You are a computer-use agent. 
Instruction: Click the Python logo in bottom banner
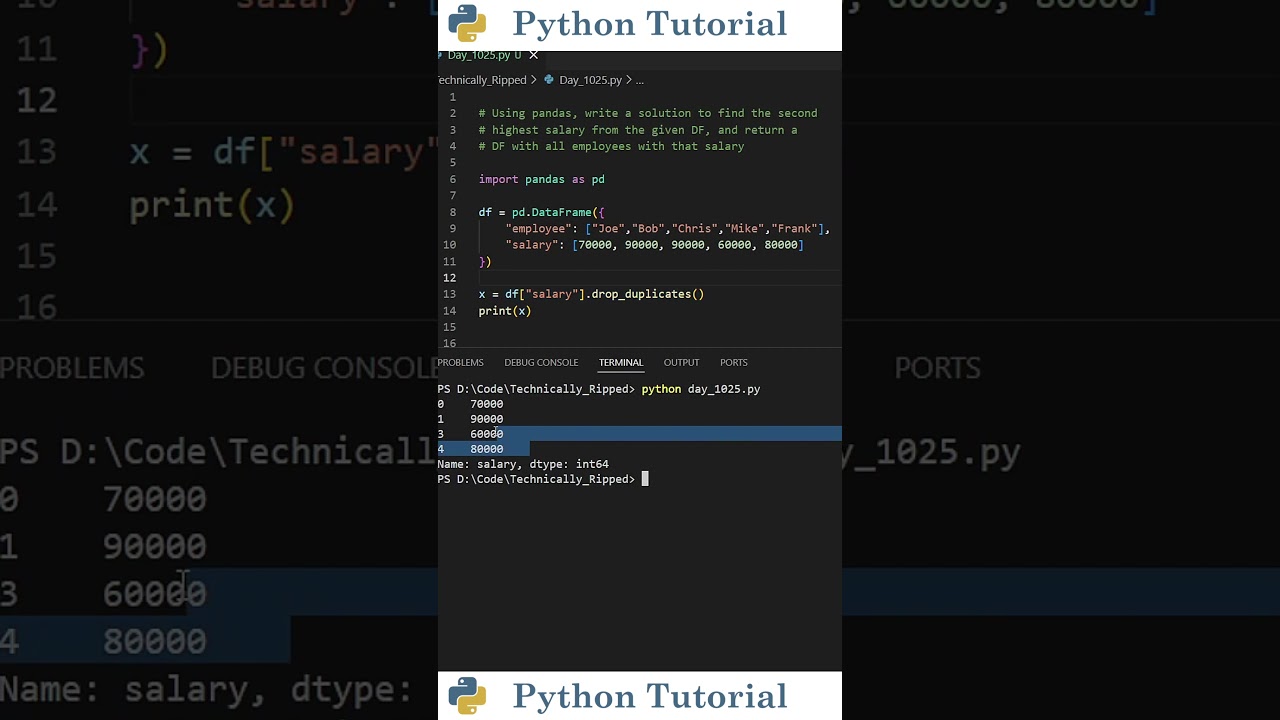[x=467, y=696]
